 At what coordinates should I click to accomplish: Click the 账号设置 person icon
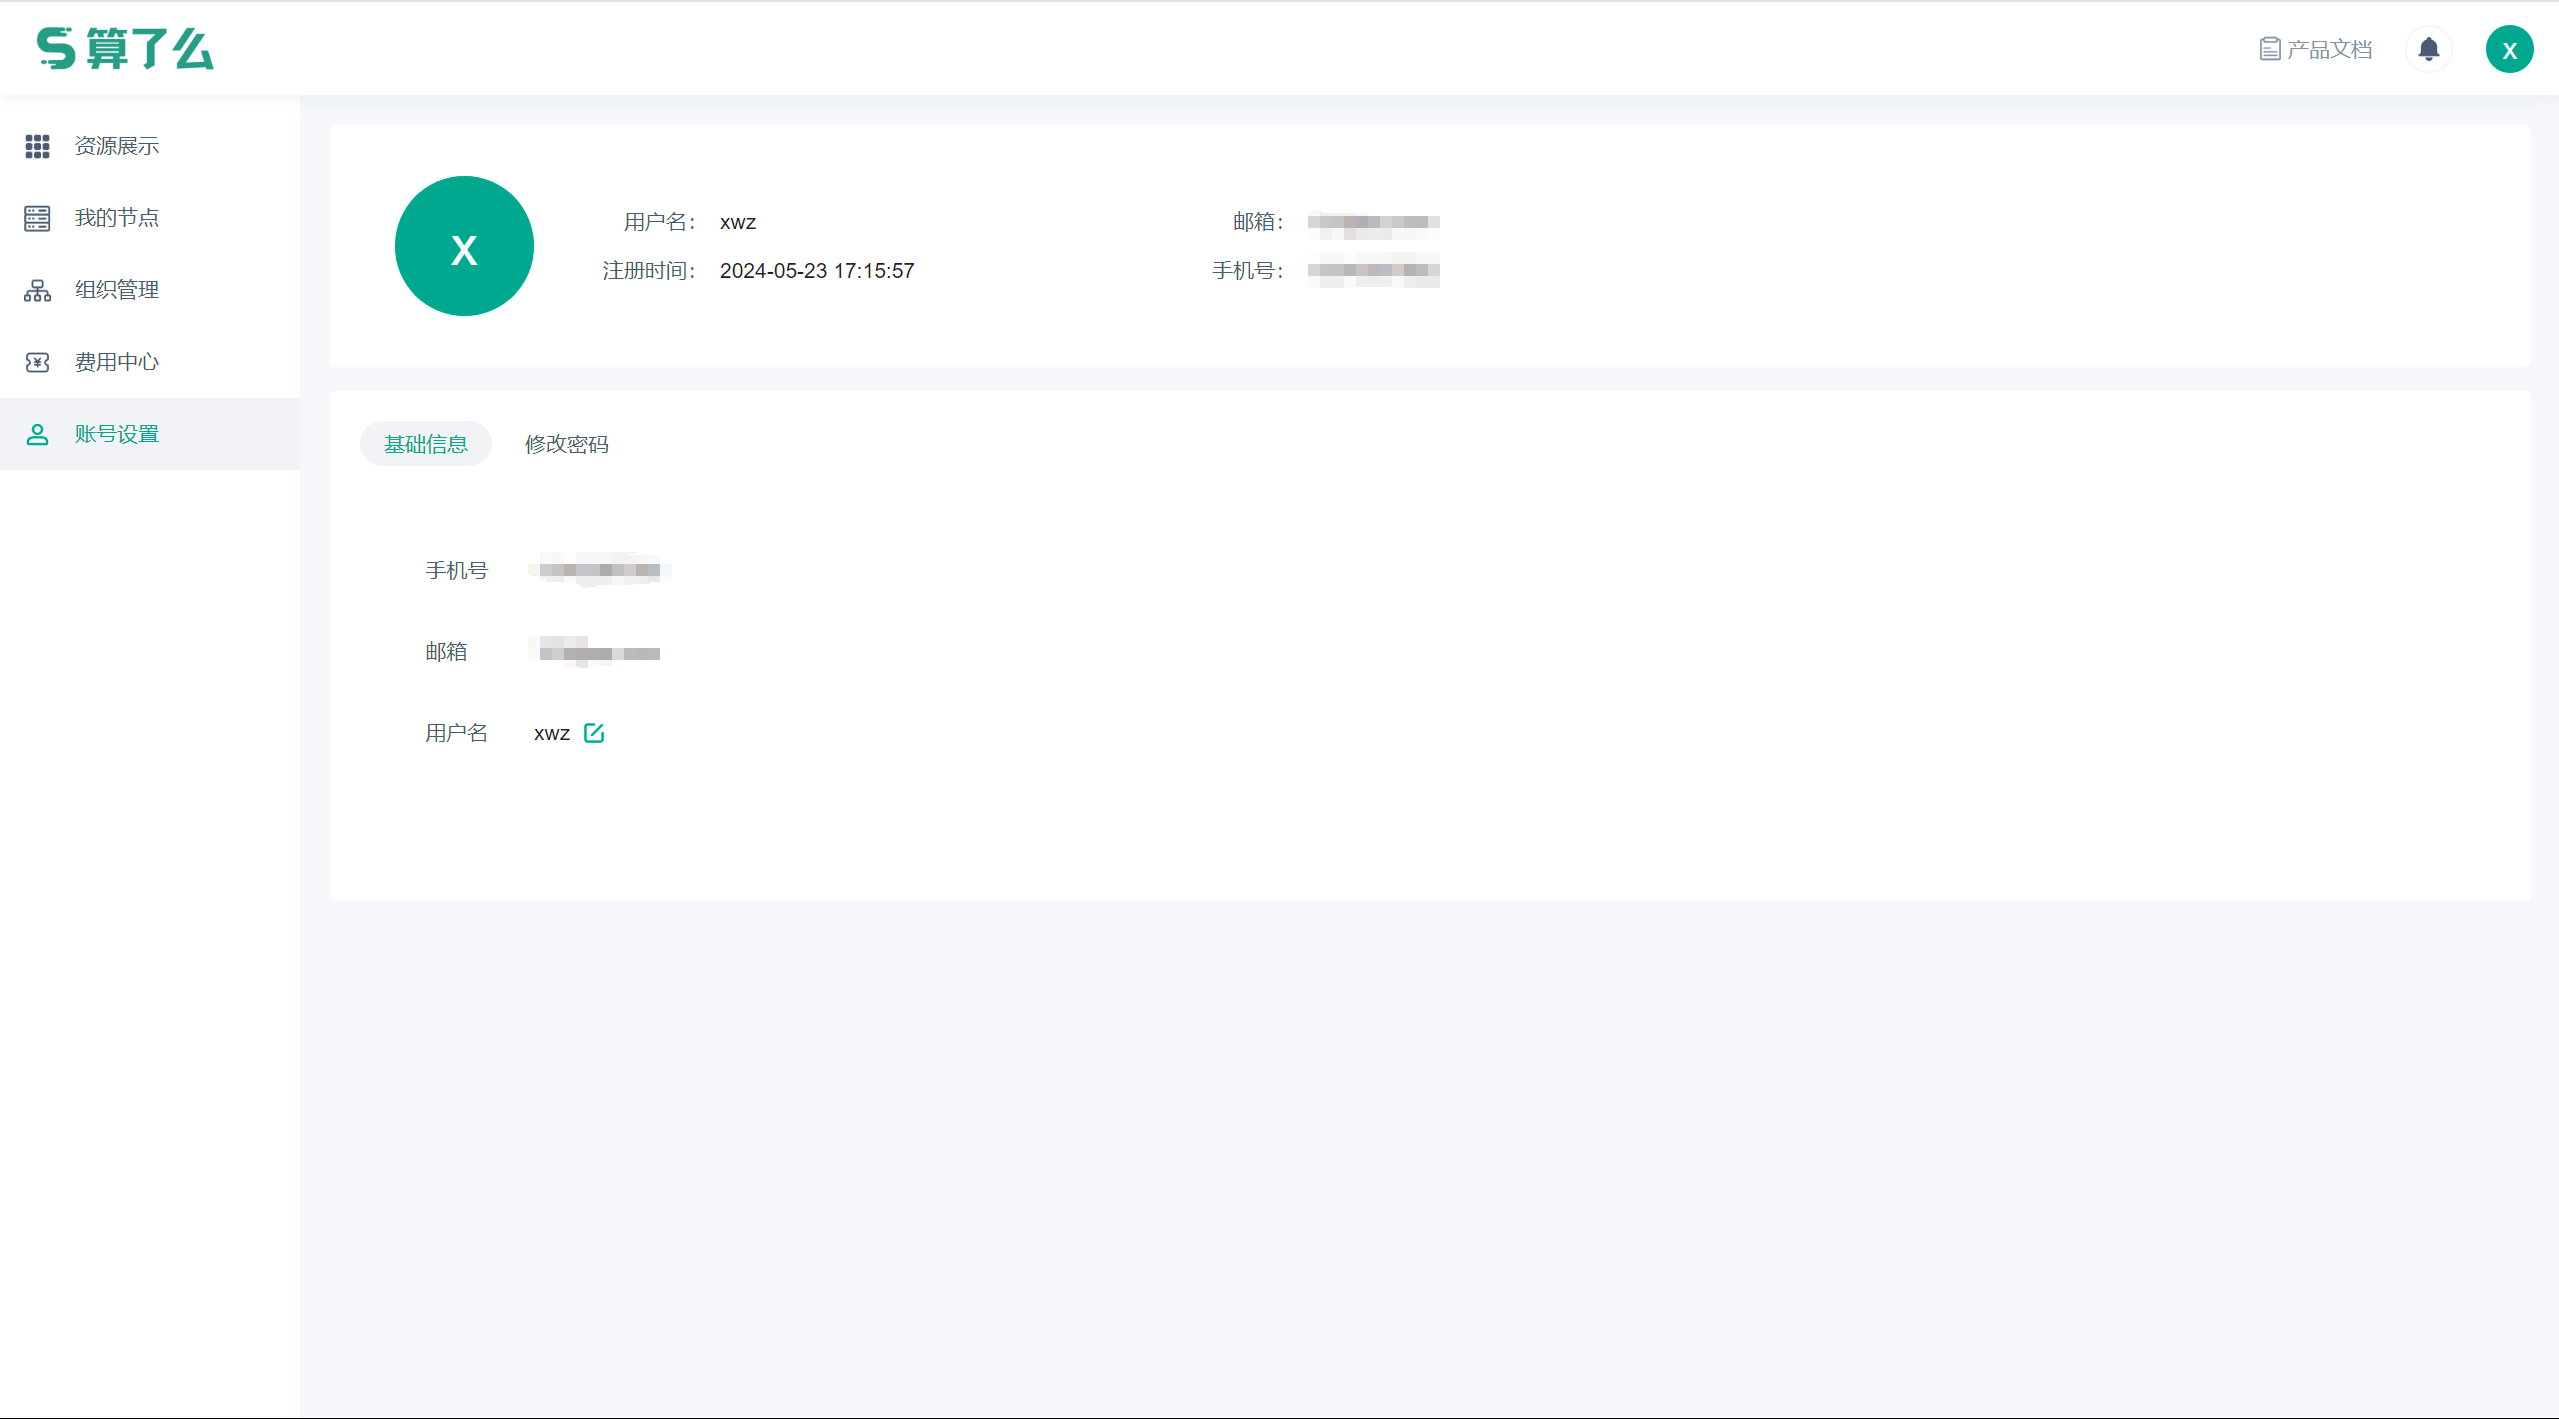pyautogui.click(x=37, y=434)
